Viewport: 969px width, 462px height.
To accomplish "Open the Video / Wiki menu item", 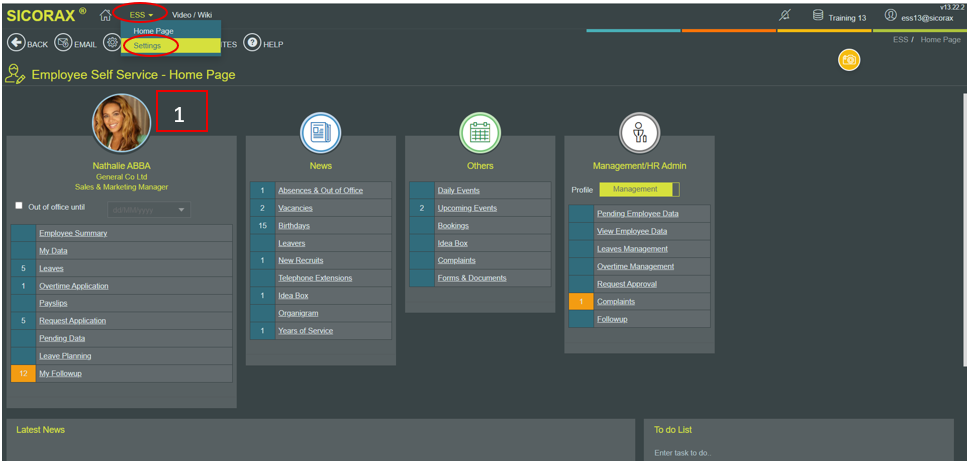I will [x=192, y=15].
